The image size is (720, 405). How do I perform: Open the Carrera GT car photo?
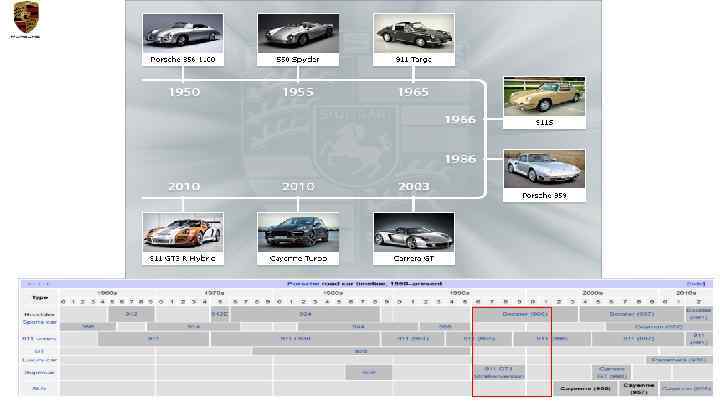[x=414, y=232]
